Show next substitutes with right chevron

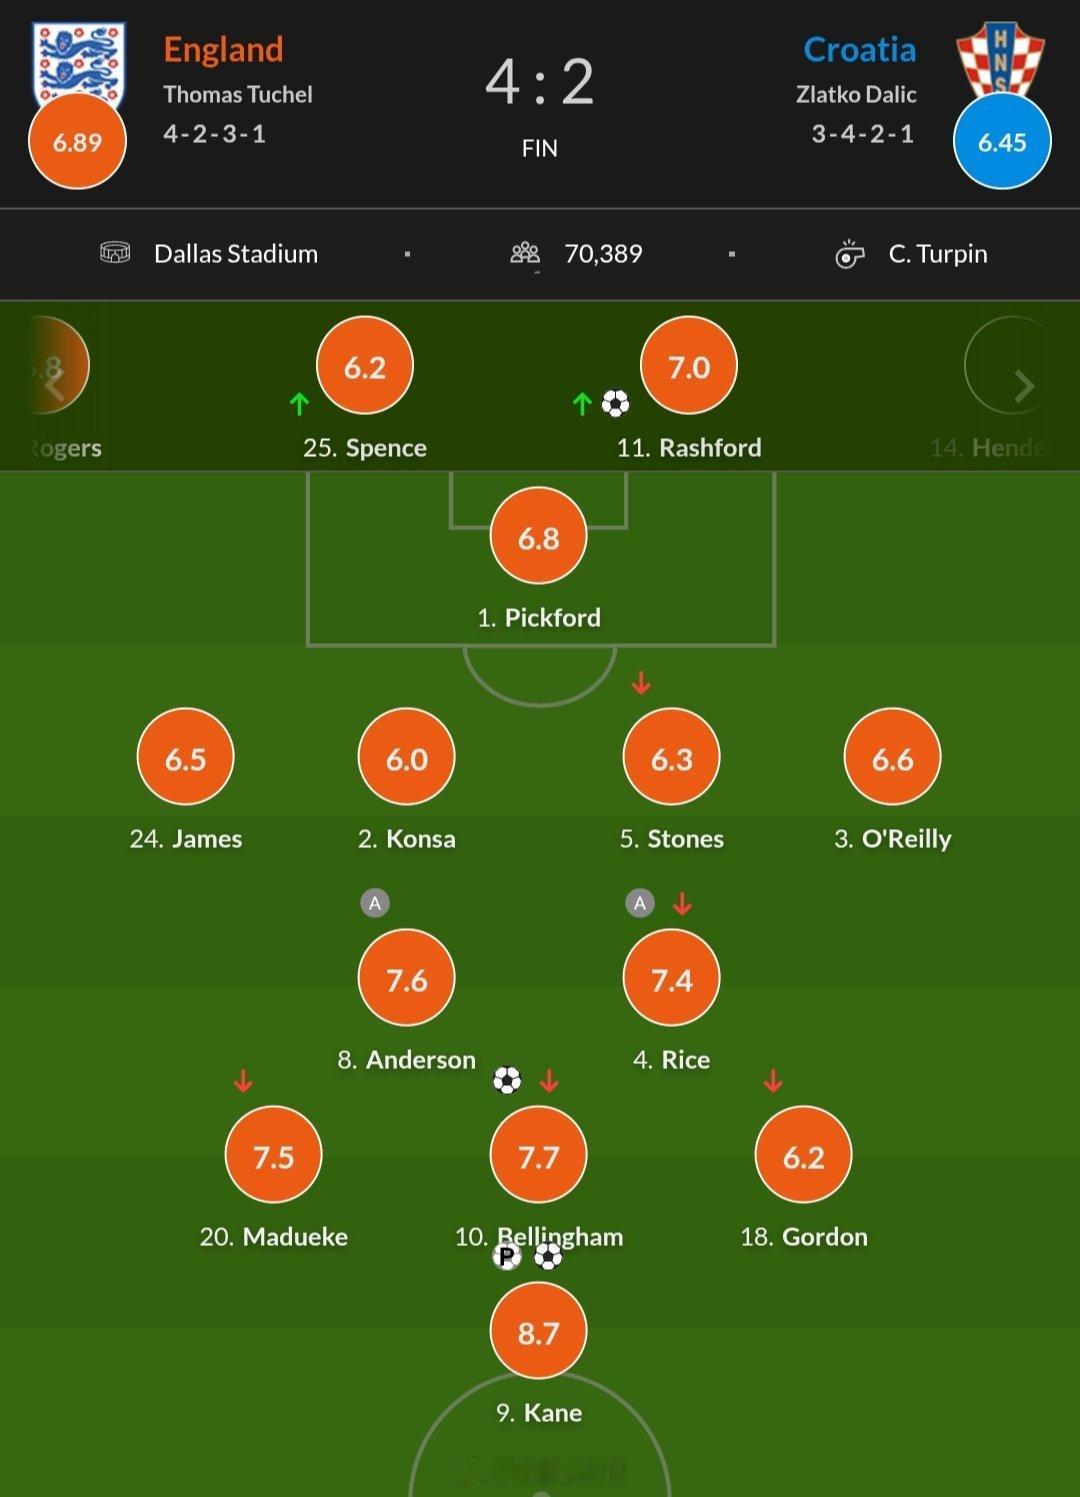(1023, 386)
